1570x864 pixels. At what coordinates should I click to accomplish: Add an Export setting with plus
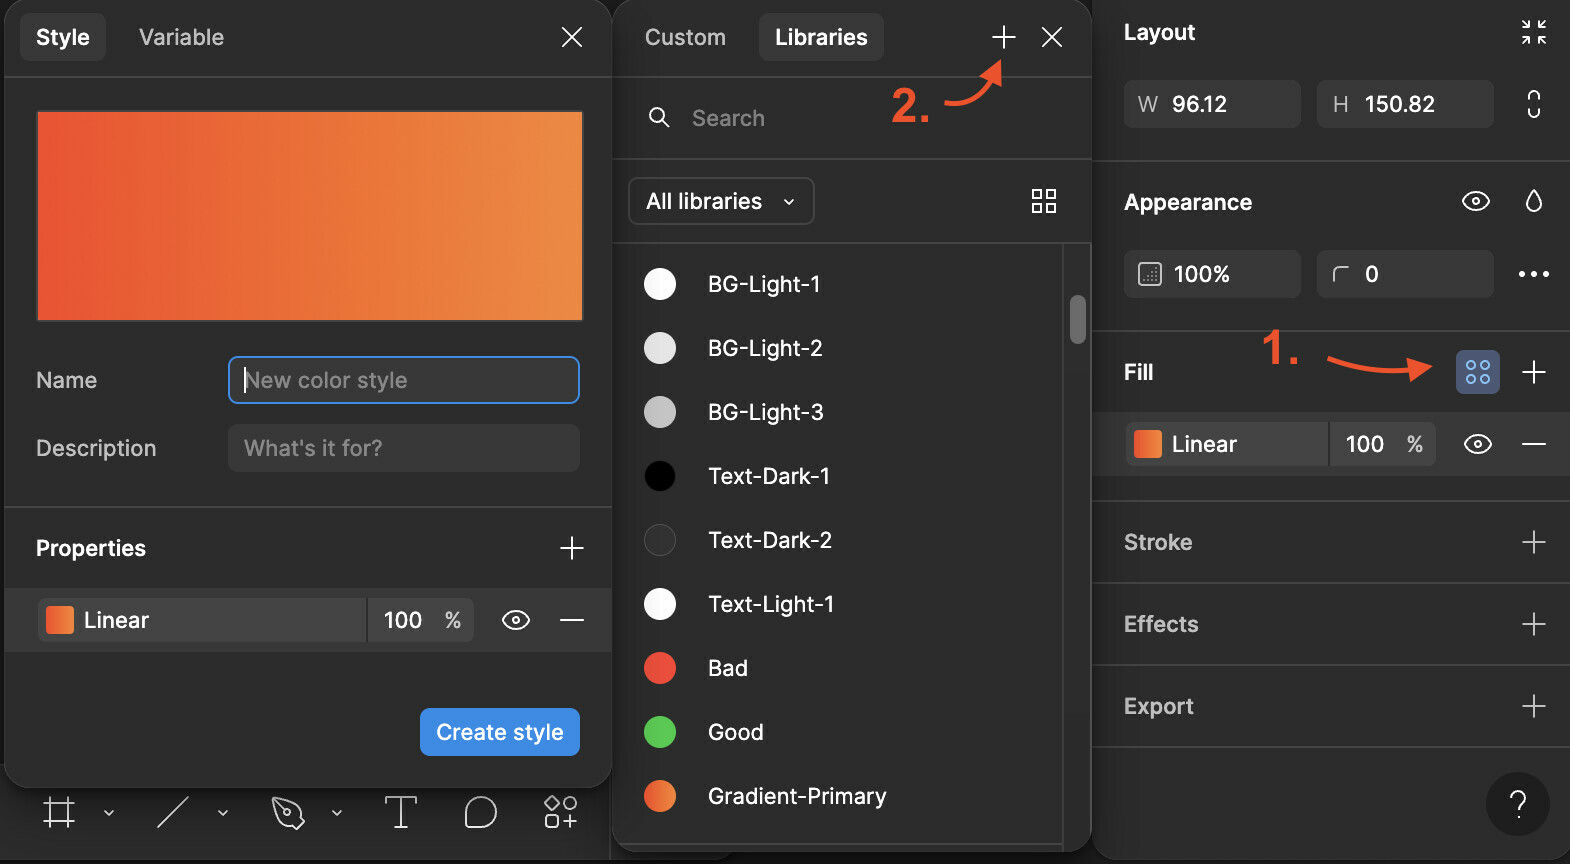[x=1534, y=706]
